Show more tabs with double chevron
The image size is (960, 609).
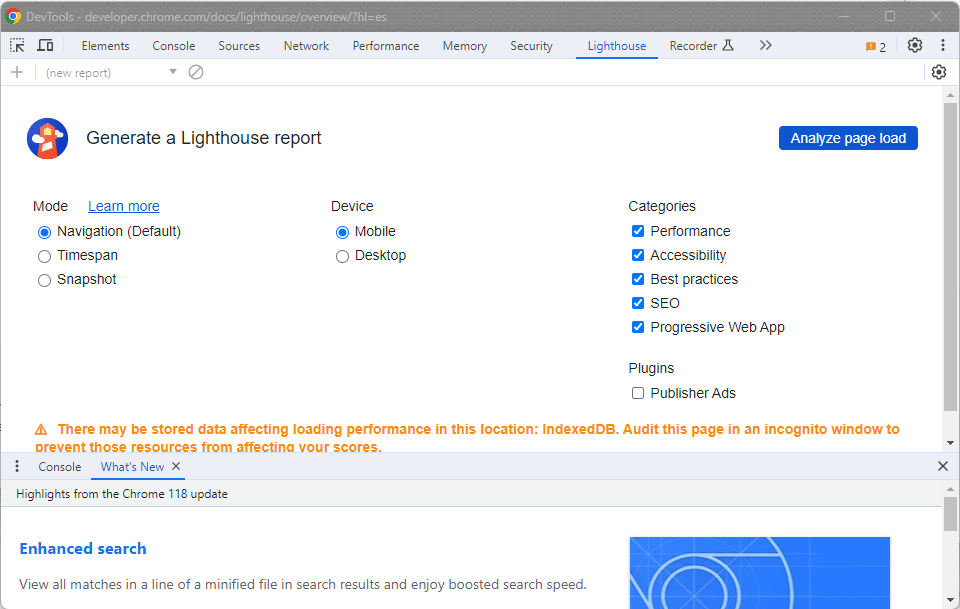765,46
